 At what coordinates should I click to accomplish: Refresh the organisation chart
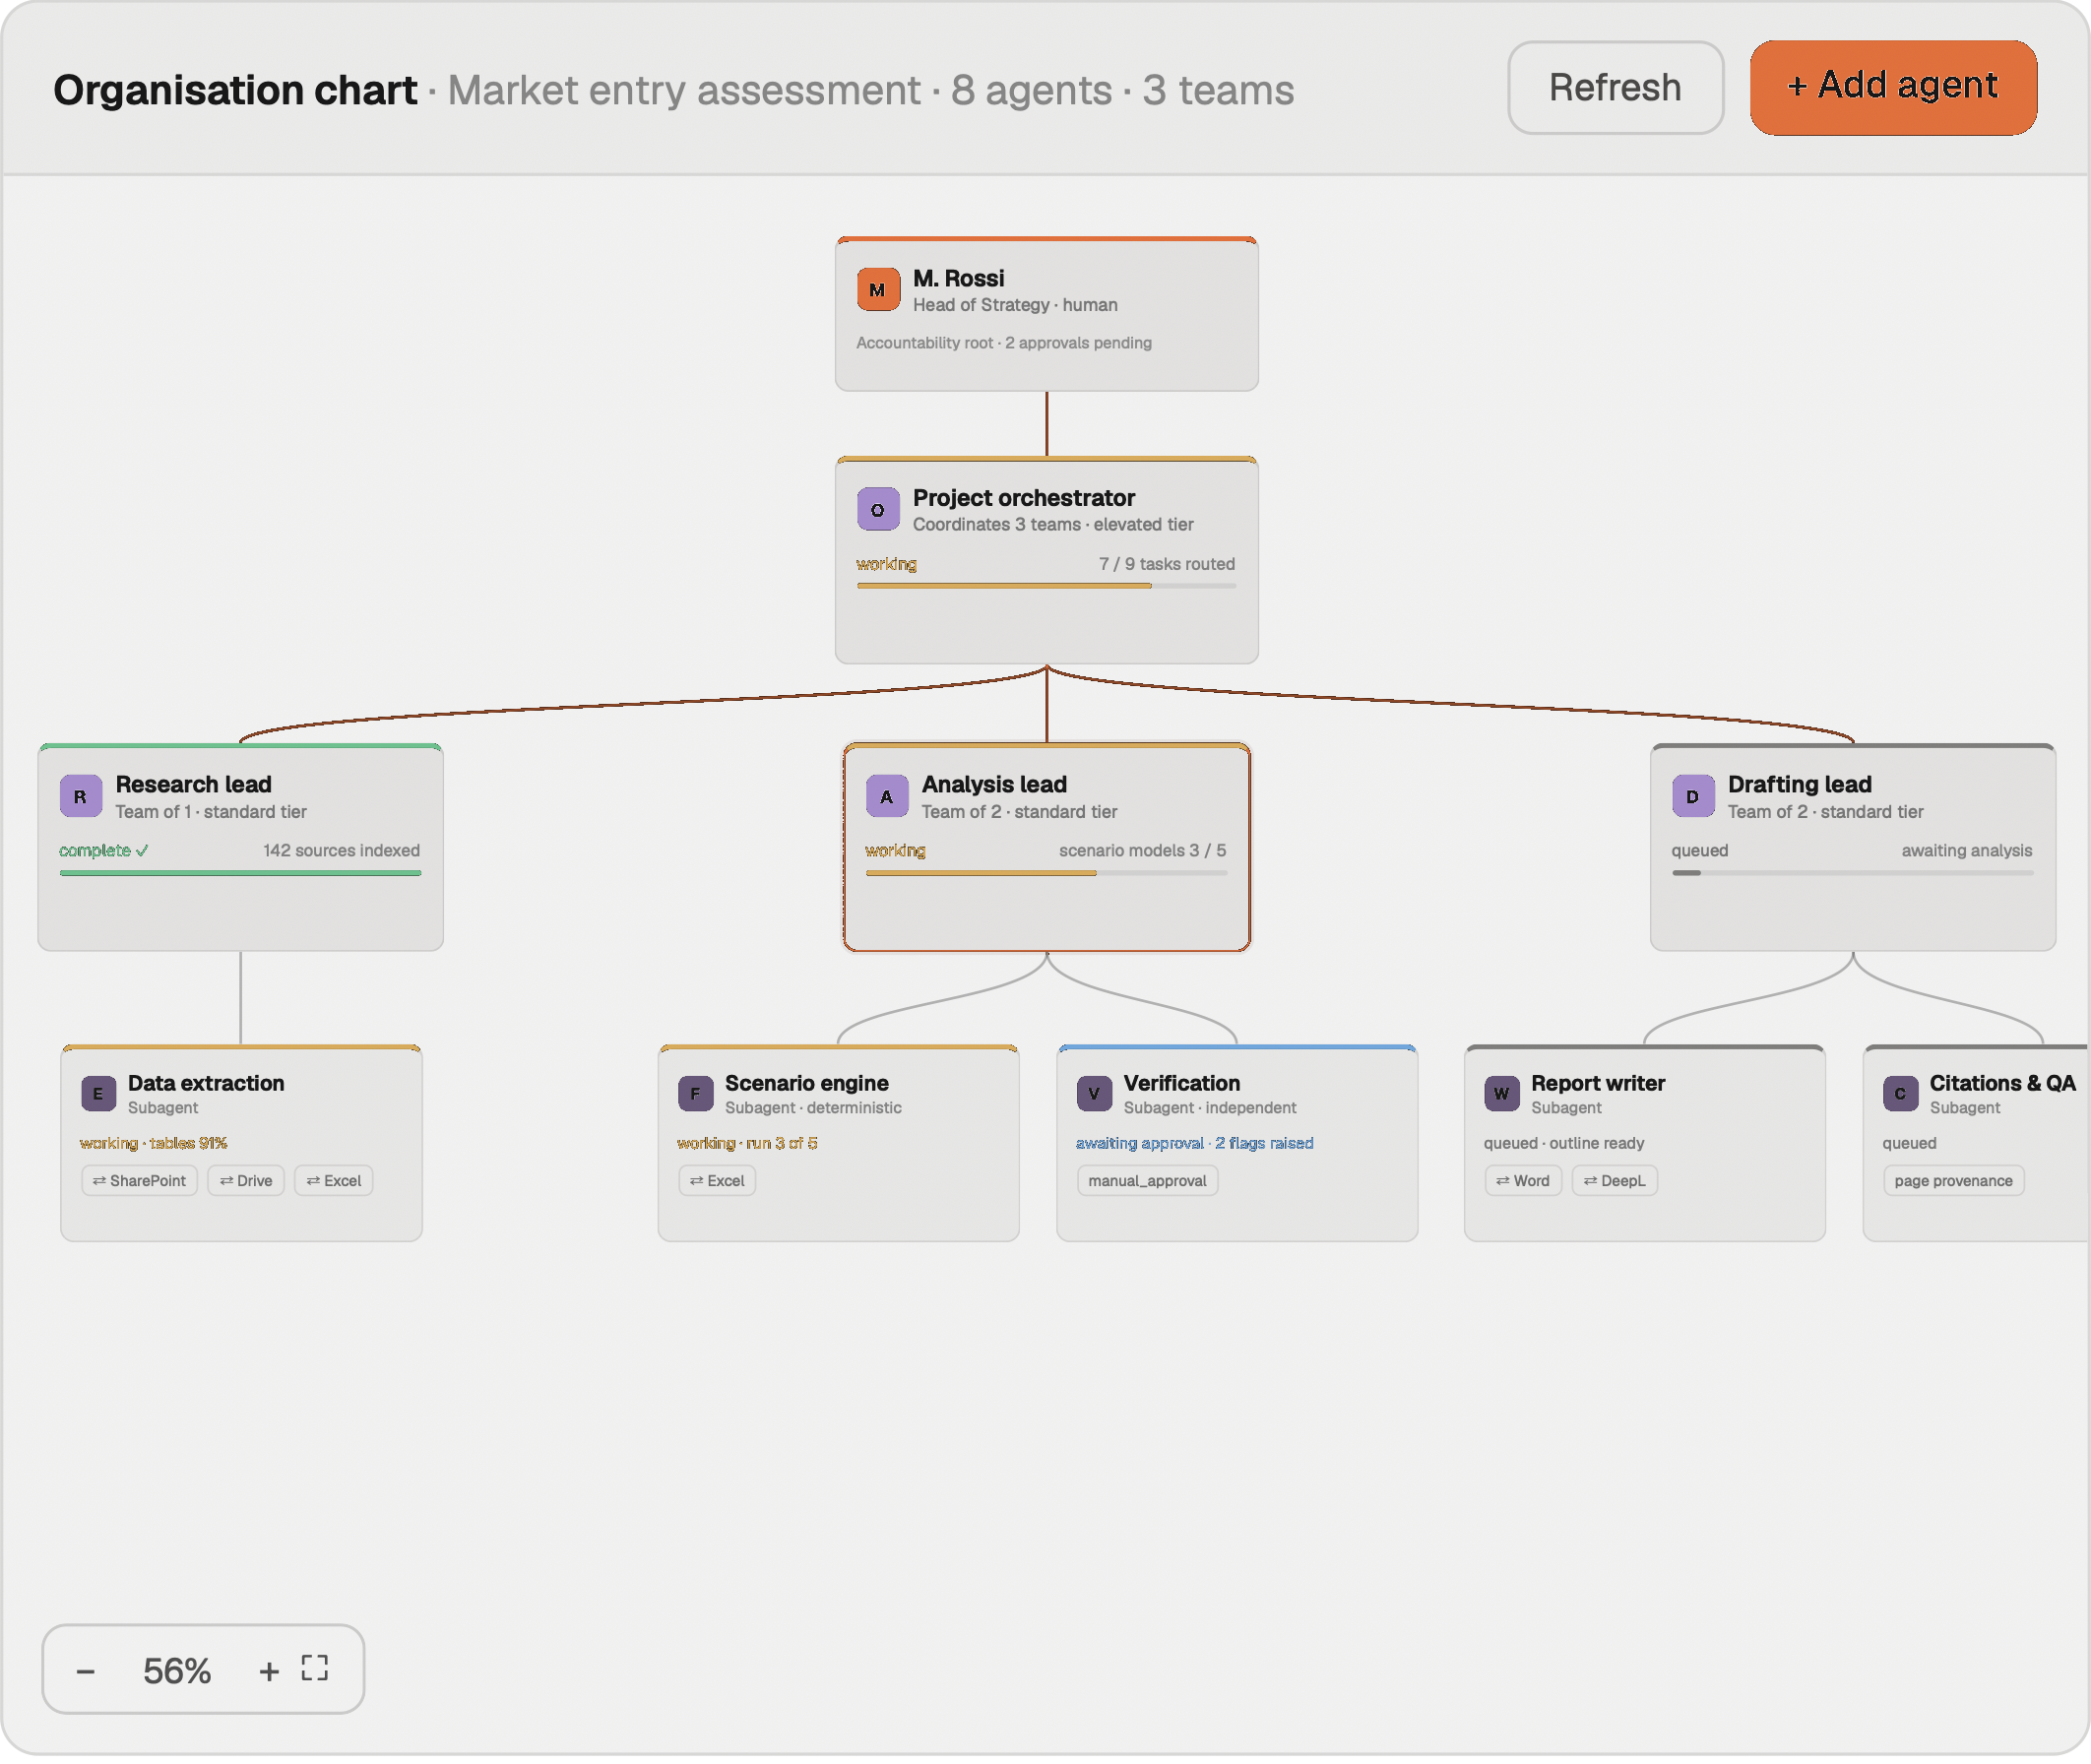1615,88
